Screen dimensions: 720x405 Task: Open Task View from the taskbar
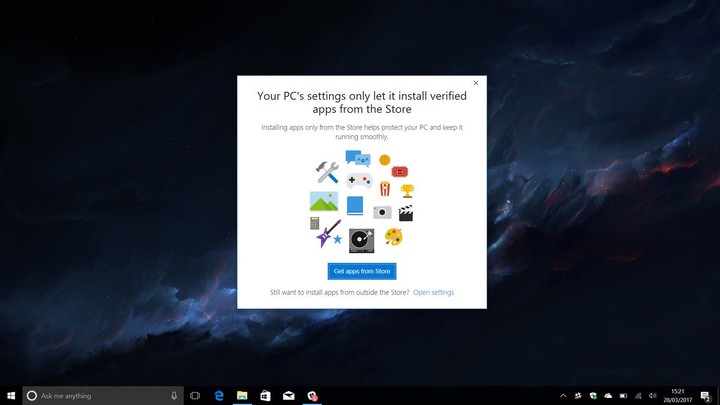click(195, 396)
